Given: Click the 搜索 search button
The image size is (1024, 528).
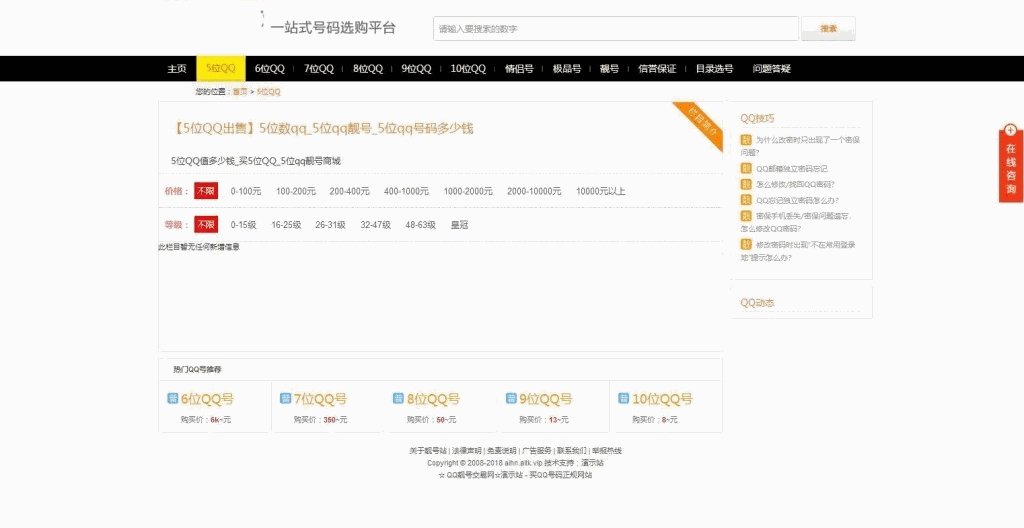Looking at the screenshot, I should tap(828, 29).
